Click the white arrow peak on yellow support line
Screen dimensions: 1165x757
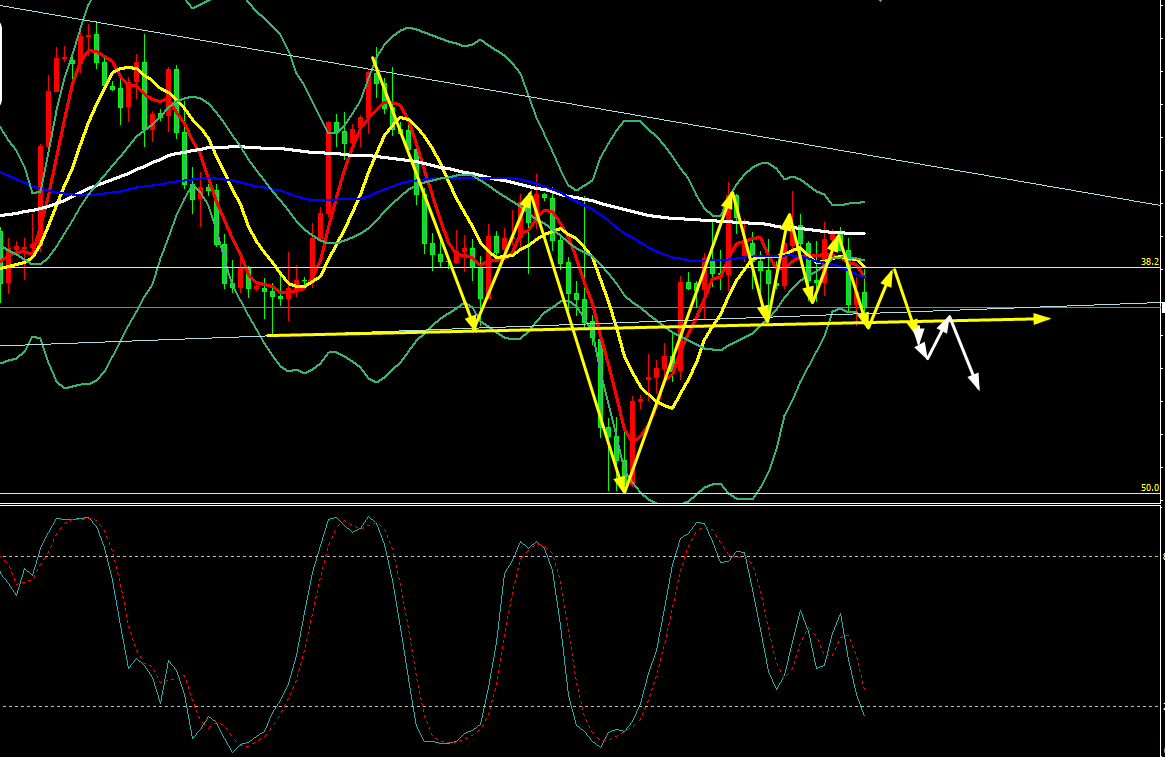pyautogui.click(x=948, y=318)
